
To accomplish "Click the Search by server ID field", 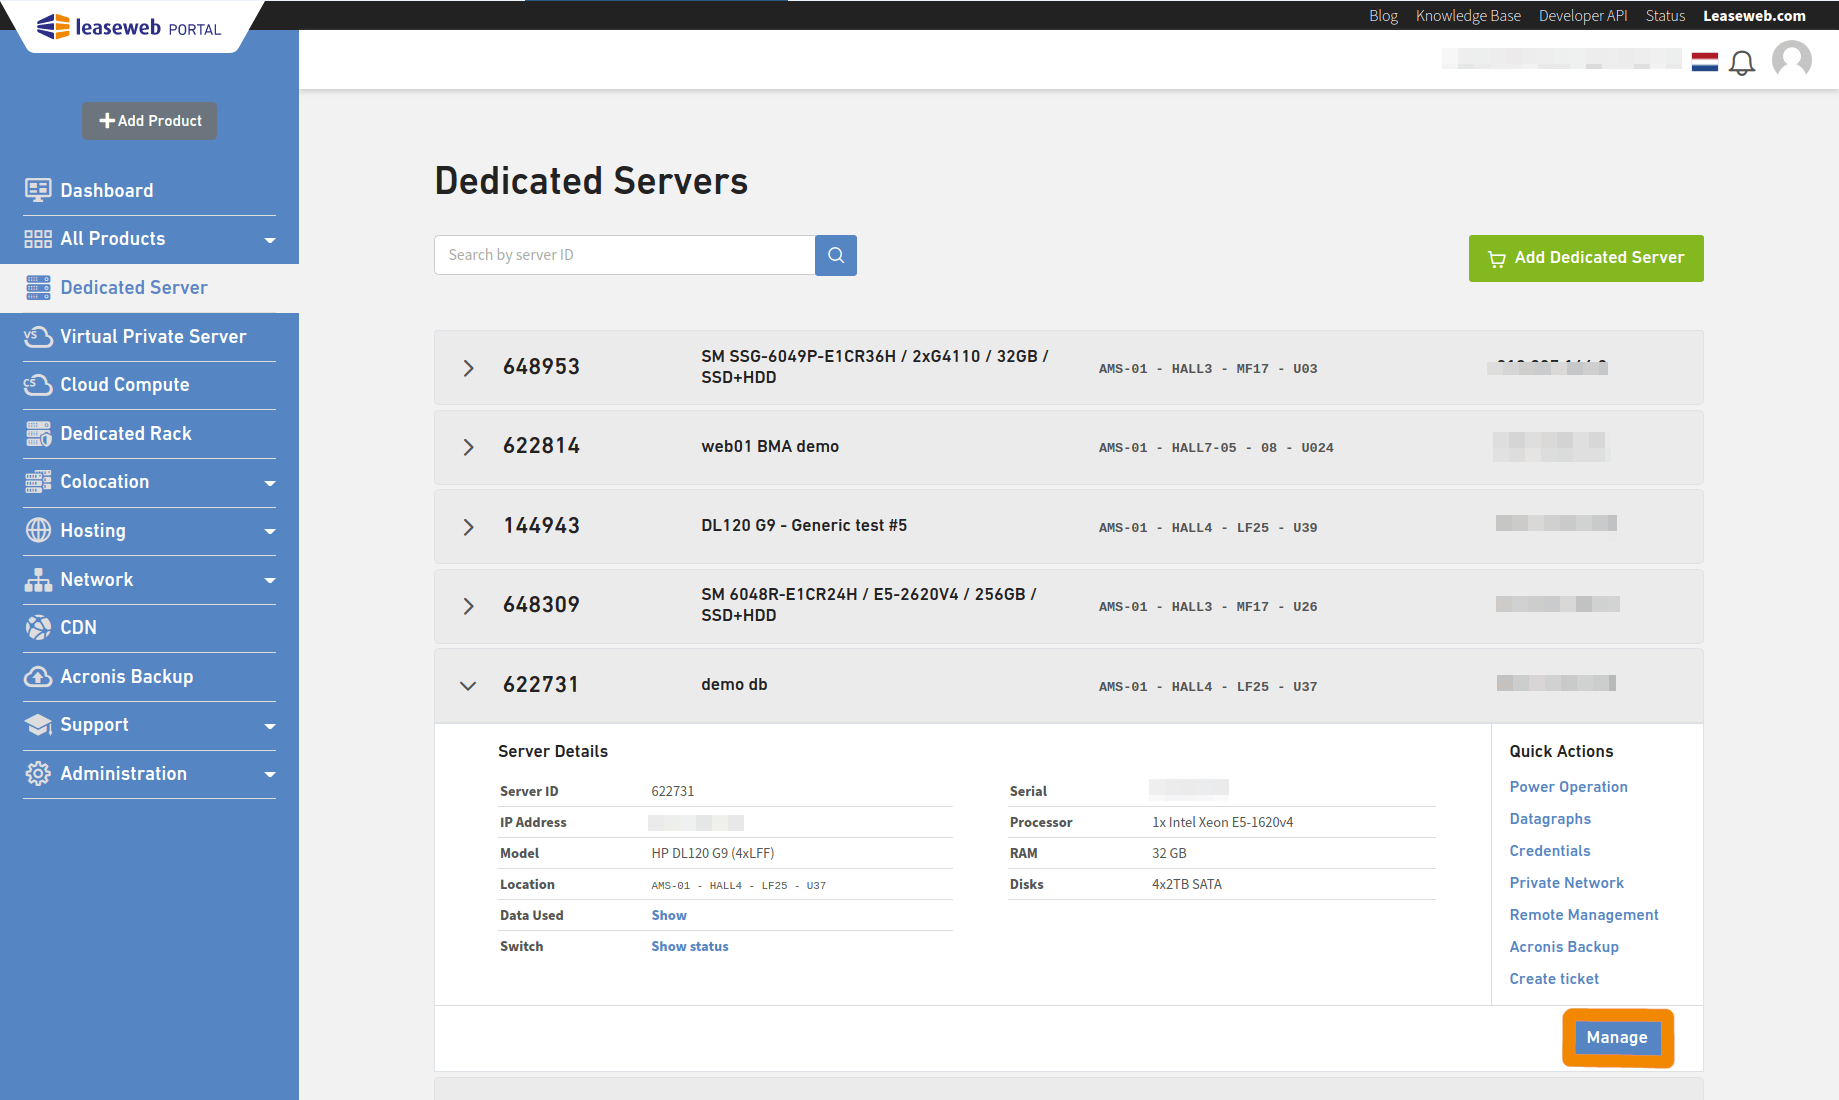I will (624, 255).
